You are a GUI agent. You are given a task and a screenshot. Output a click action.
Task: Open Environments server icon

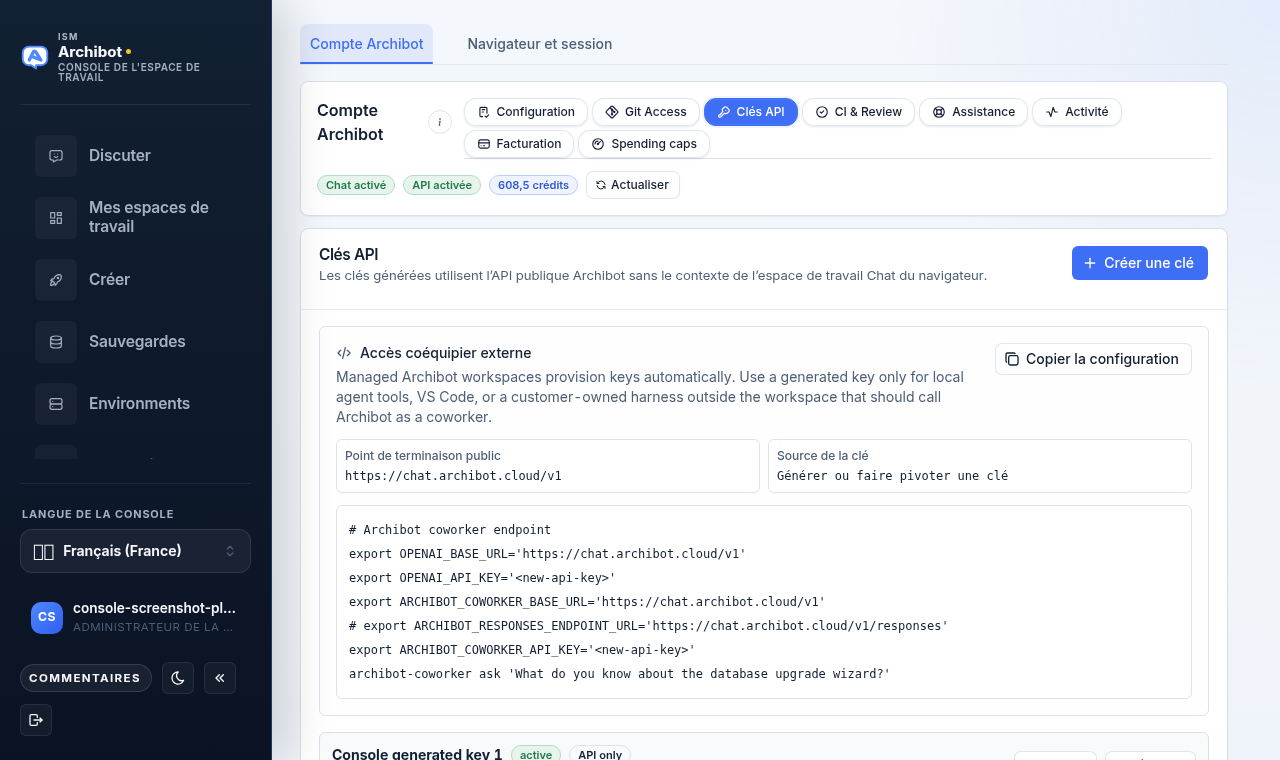[56, 404]
